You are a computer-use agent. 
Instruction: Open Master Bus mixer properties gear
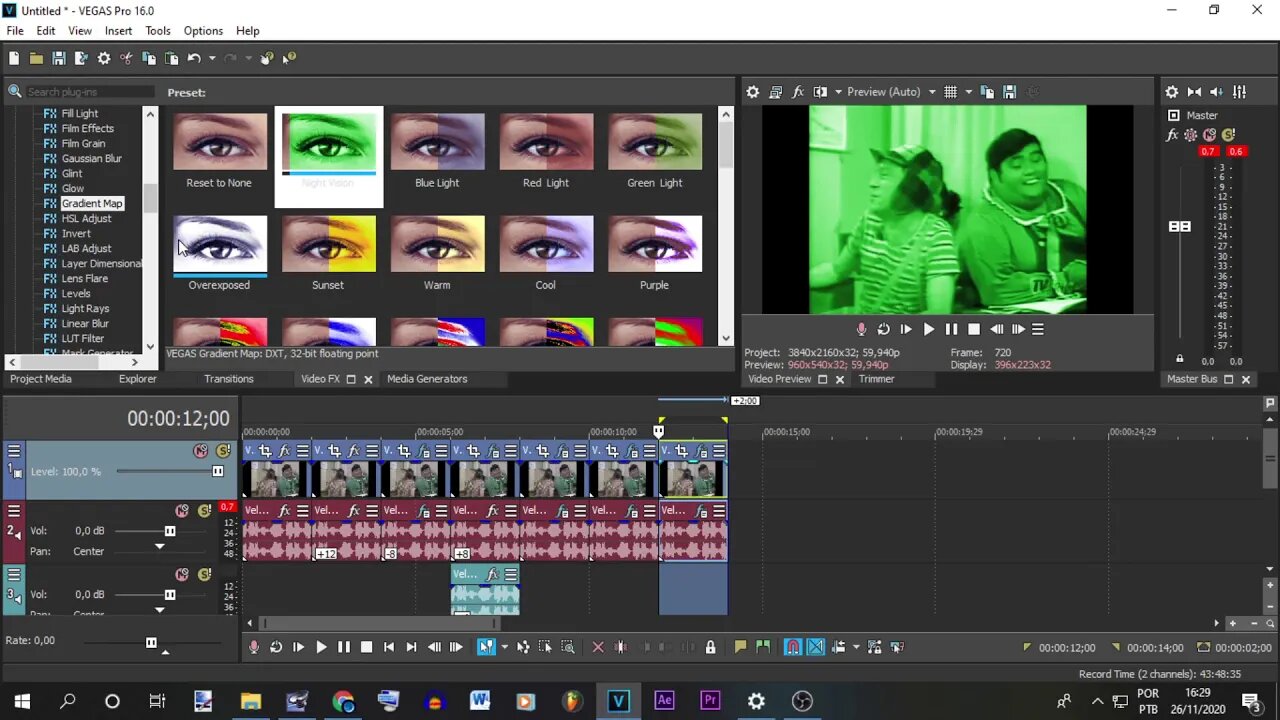tap(1171, 92)
